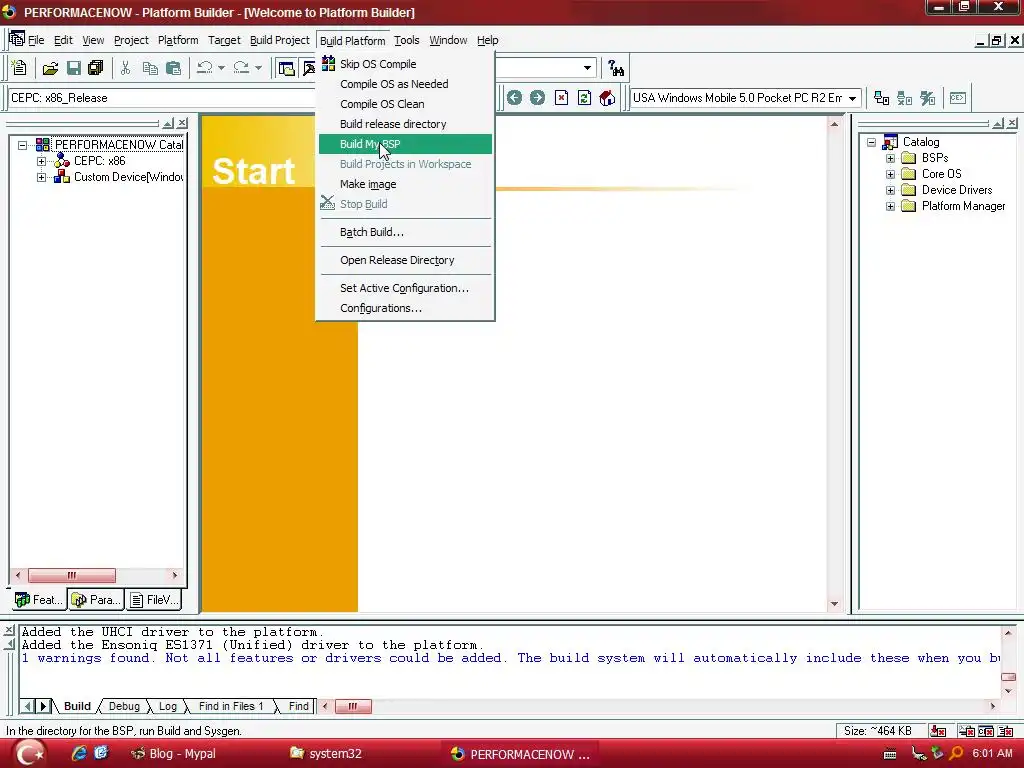Click the browser Back arrow icon

coord(515,98)
